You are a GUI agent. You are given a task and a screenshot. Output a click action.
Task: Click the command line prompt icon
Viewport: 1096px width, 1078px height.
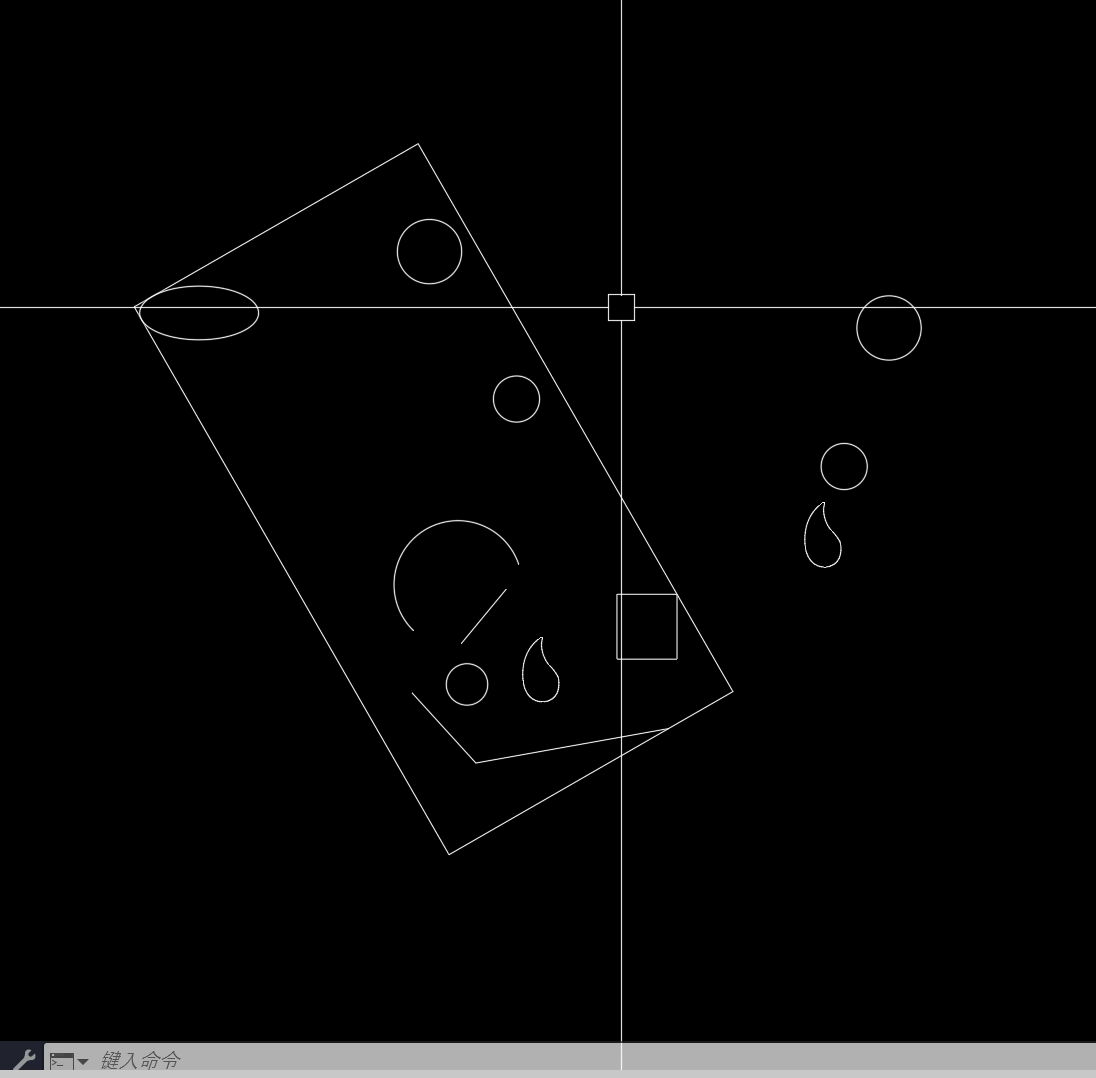(x=61, y=1060)
